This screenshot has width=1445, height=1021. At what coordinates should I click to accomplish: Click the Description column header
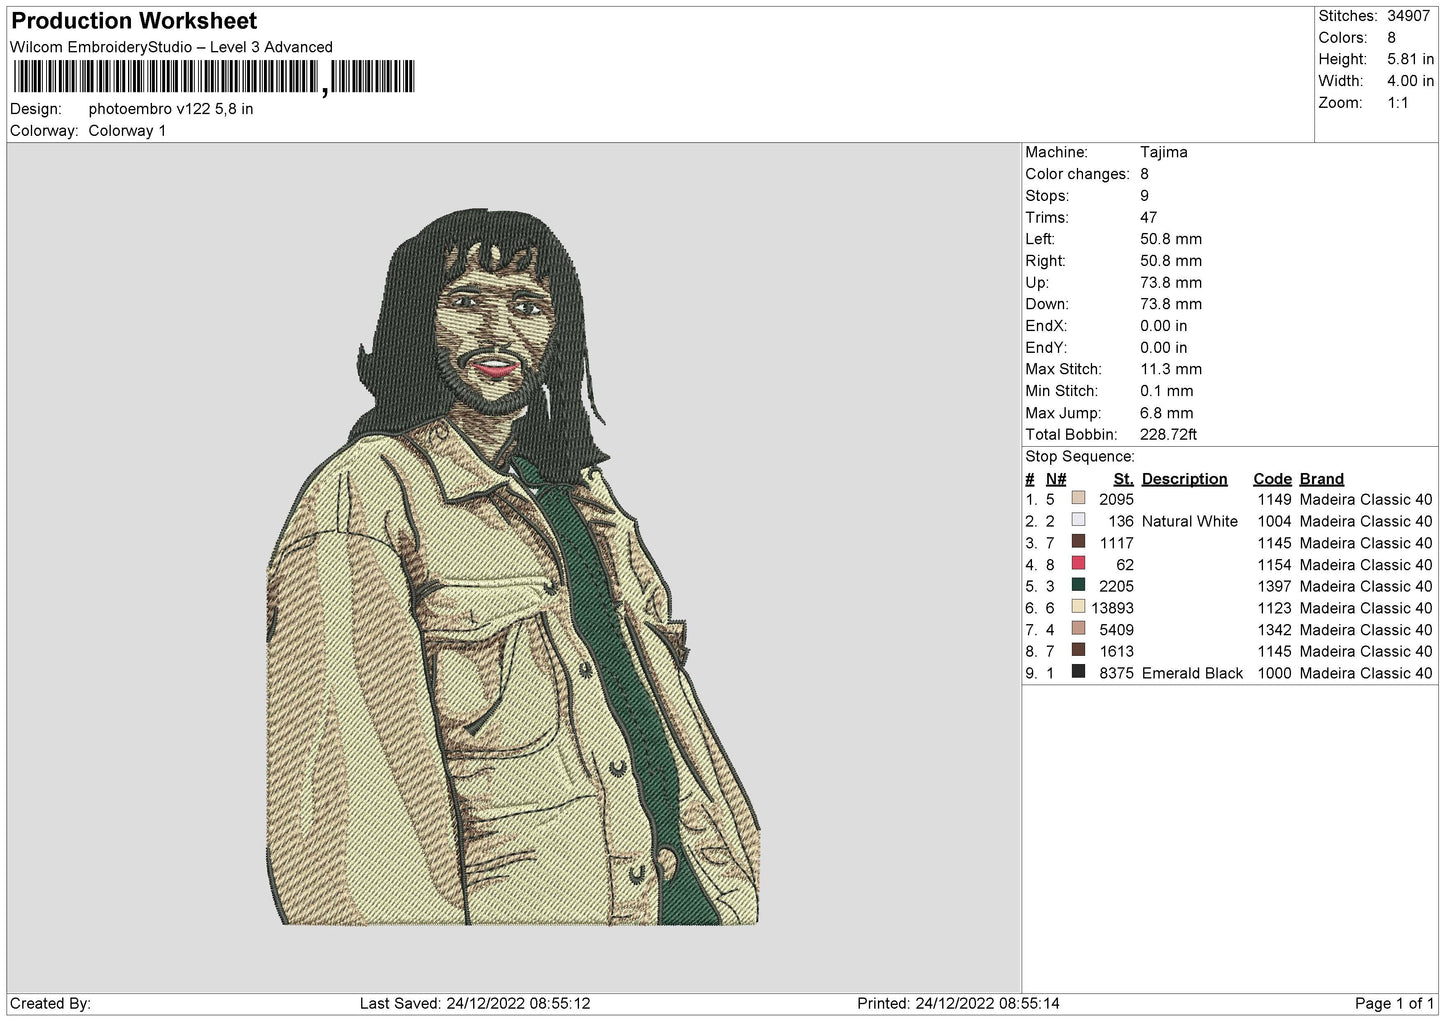[x=1184, y=479]
